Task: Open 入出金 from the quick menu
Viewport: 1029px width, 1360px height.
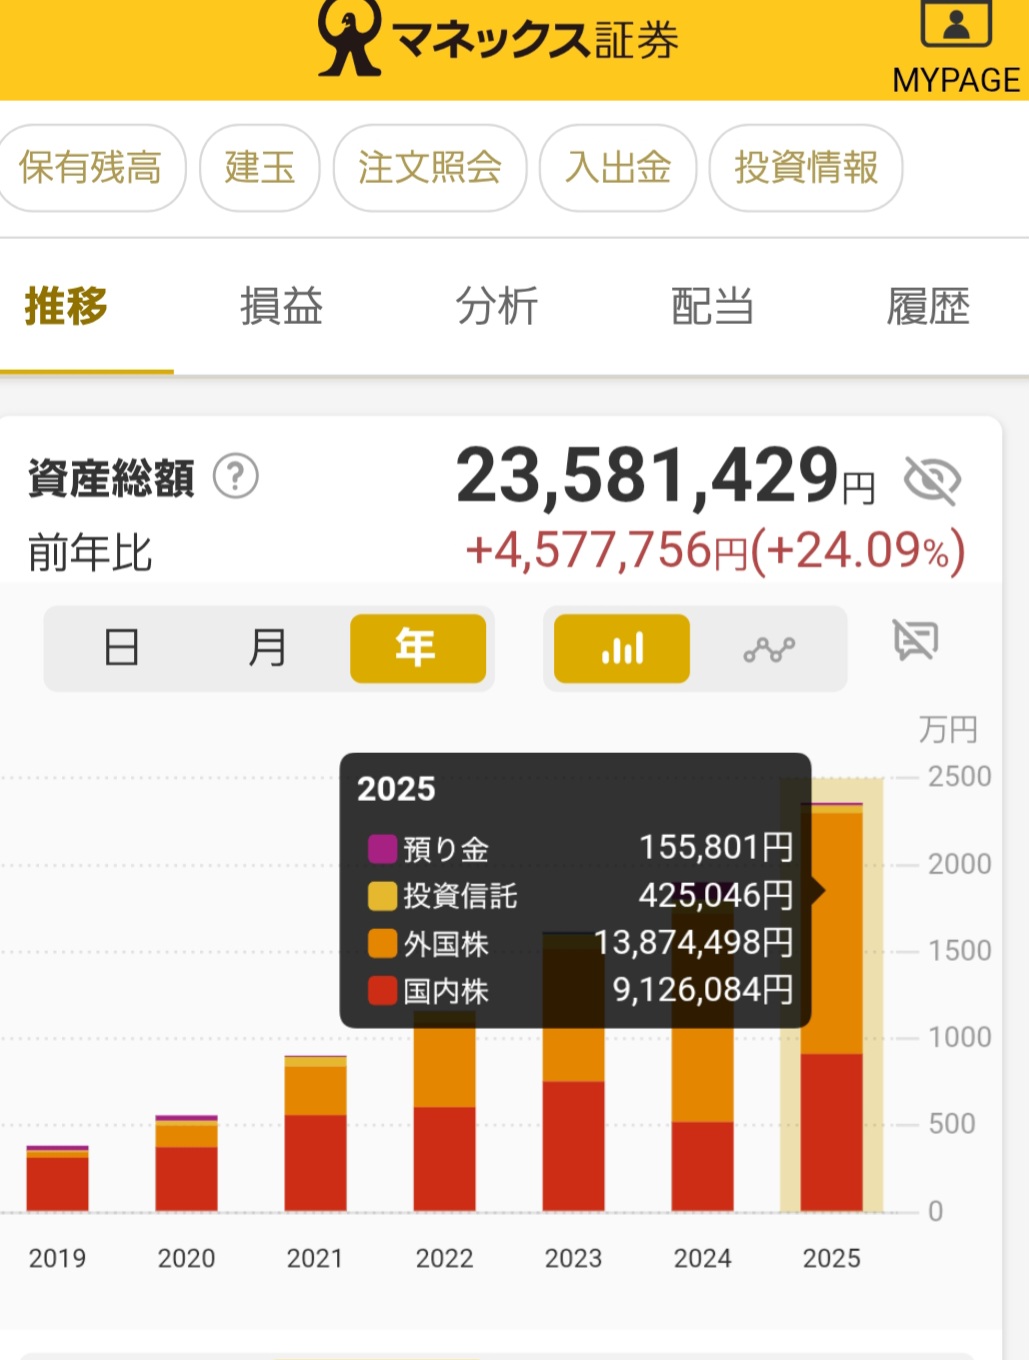Action: 617,169
